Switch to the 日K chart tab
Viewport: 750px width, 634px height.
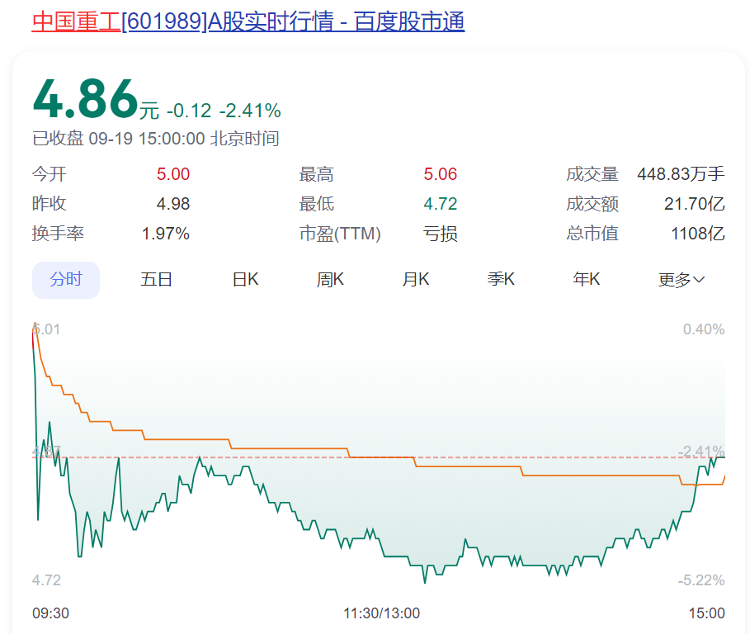(x=245, y=279)
